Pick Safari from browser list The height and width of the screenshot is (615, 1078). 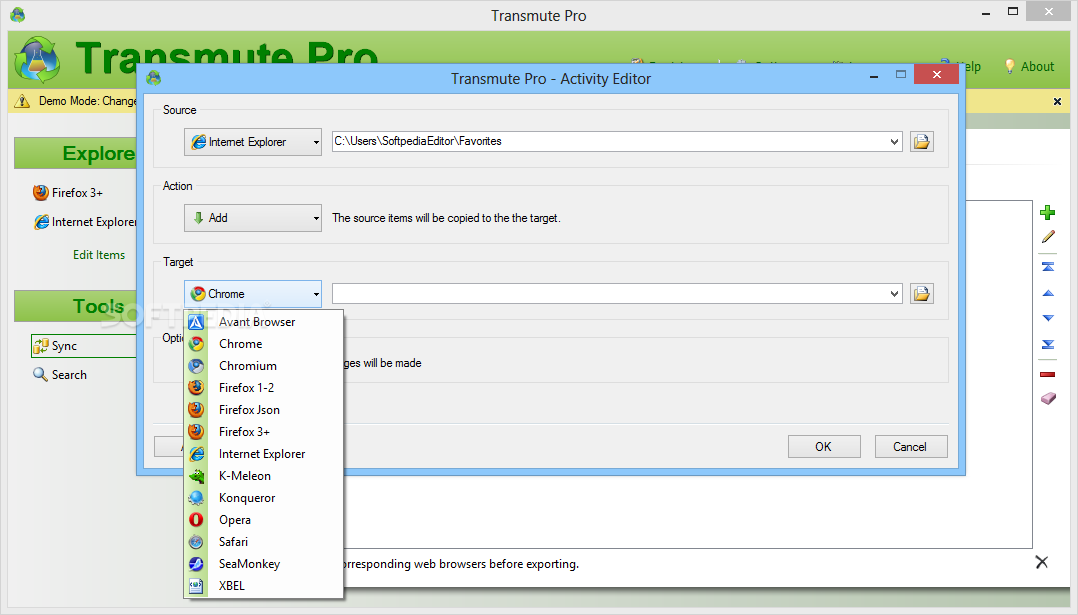pyautogui.click(x=263, y=541)
